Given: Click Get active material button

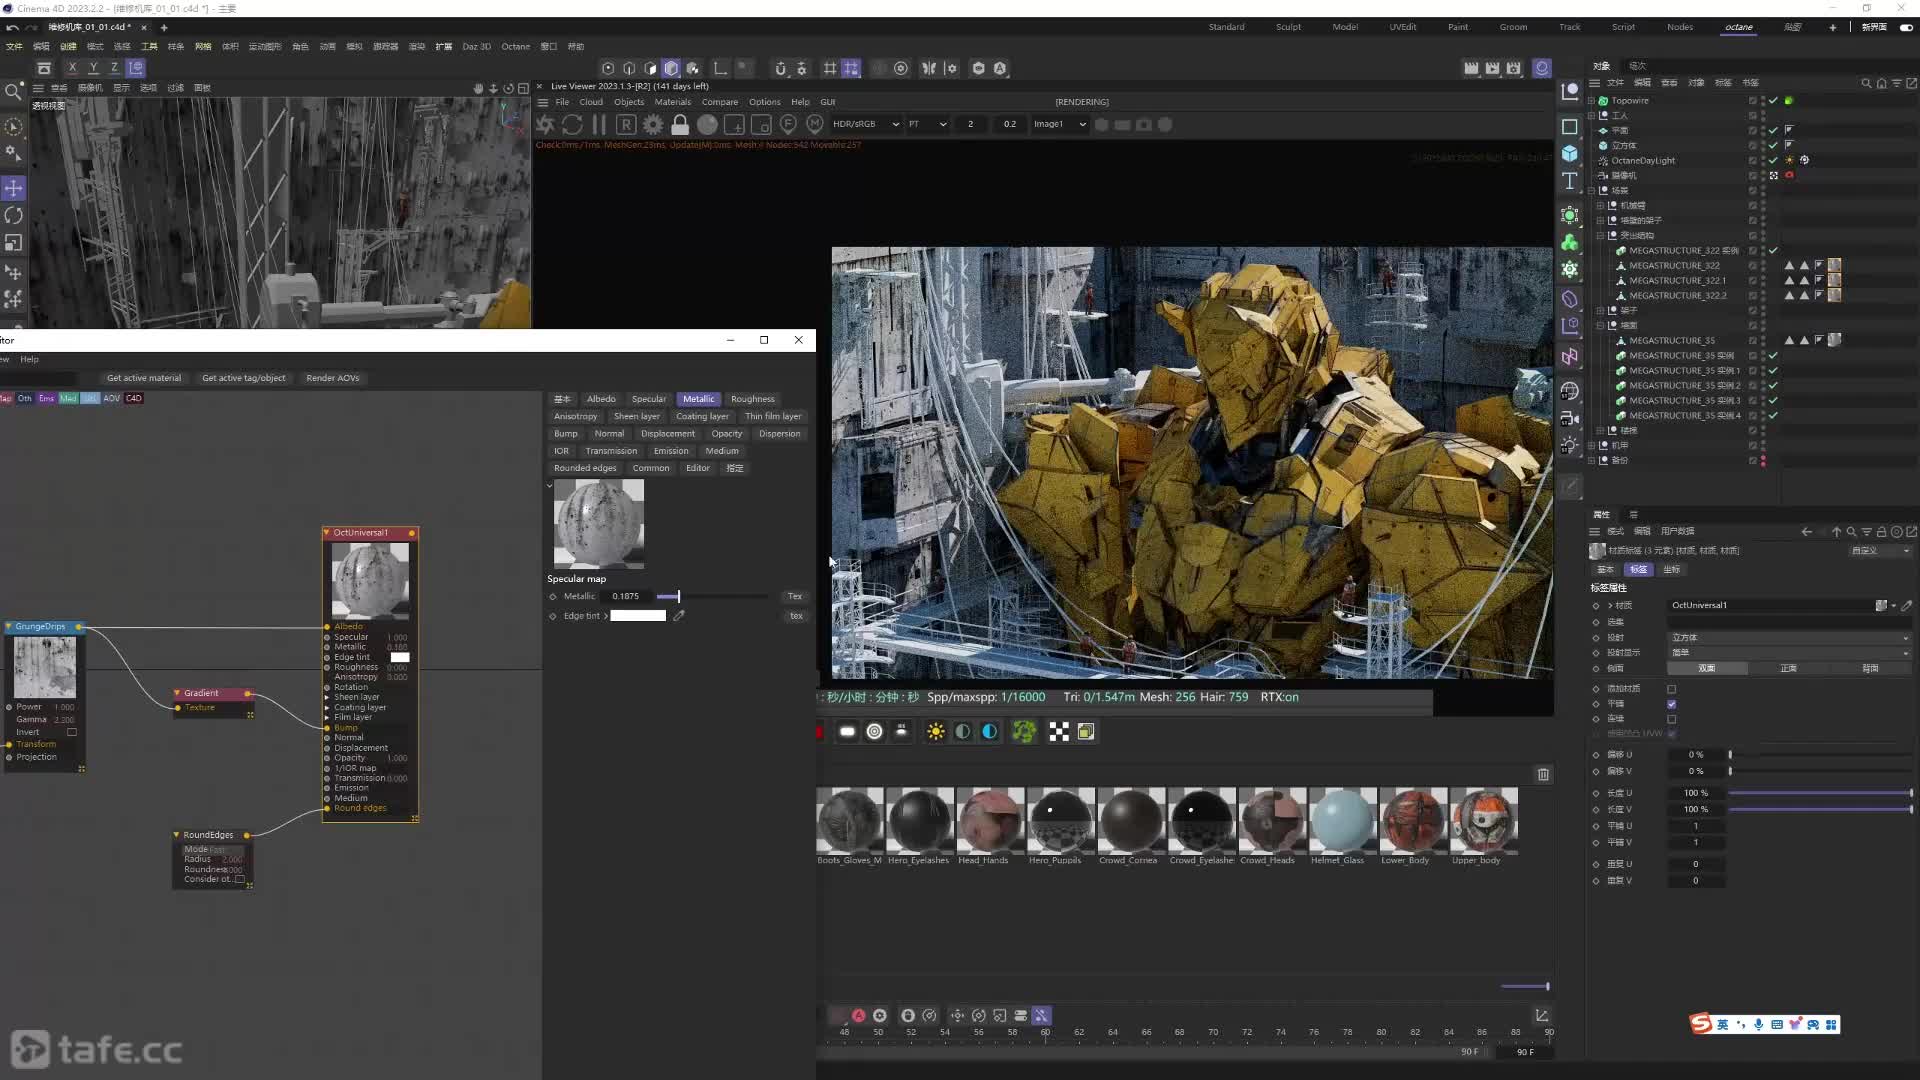Looking at the screenshot, I should coord(144,378).
